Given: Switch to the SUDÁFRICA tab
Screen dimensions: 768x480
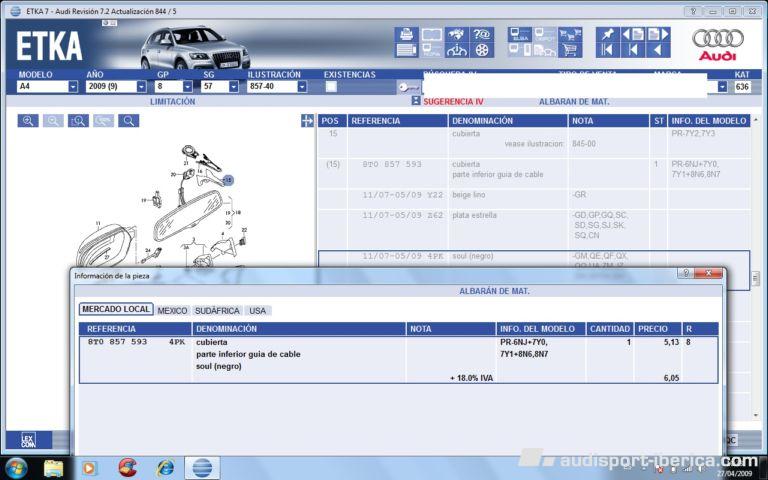Looking at the screenshot, I should click(217, 311).
